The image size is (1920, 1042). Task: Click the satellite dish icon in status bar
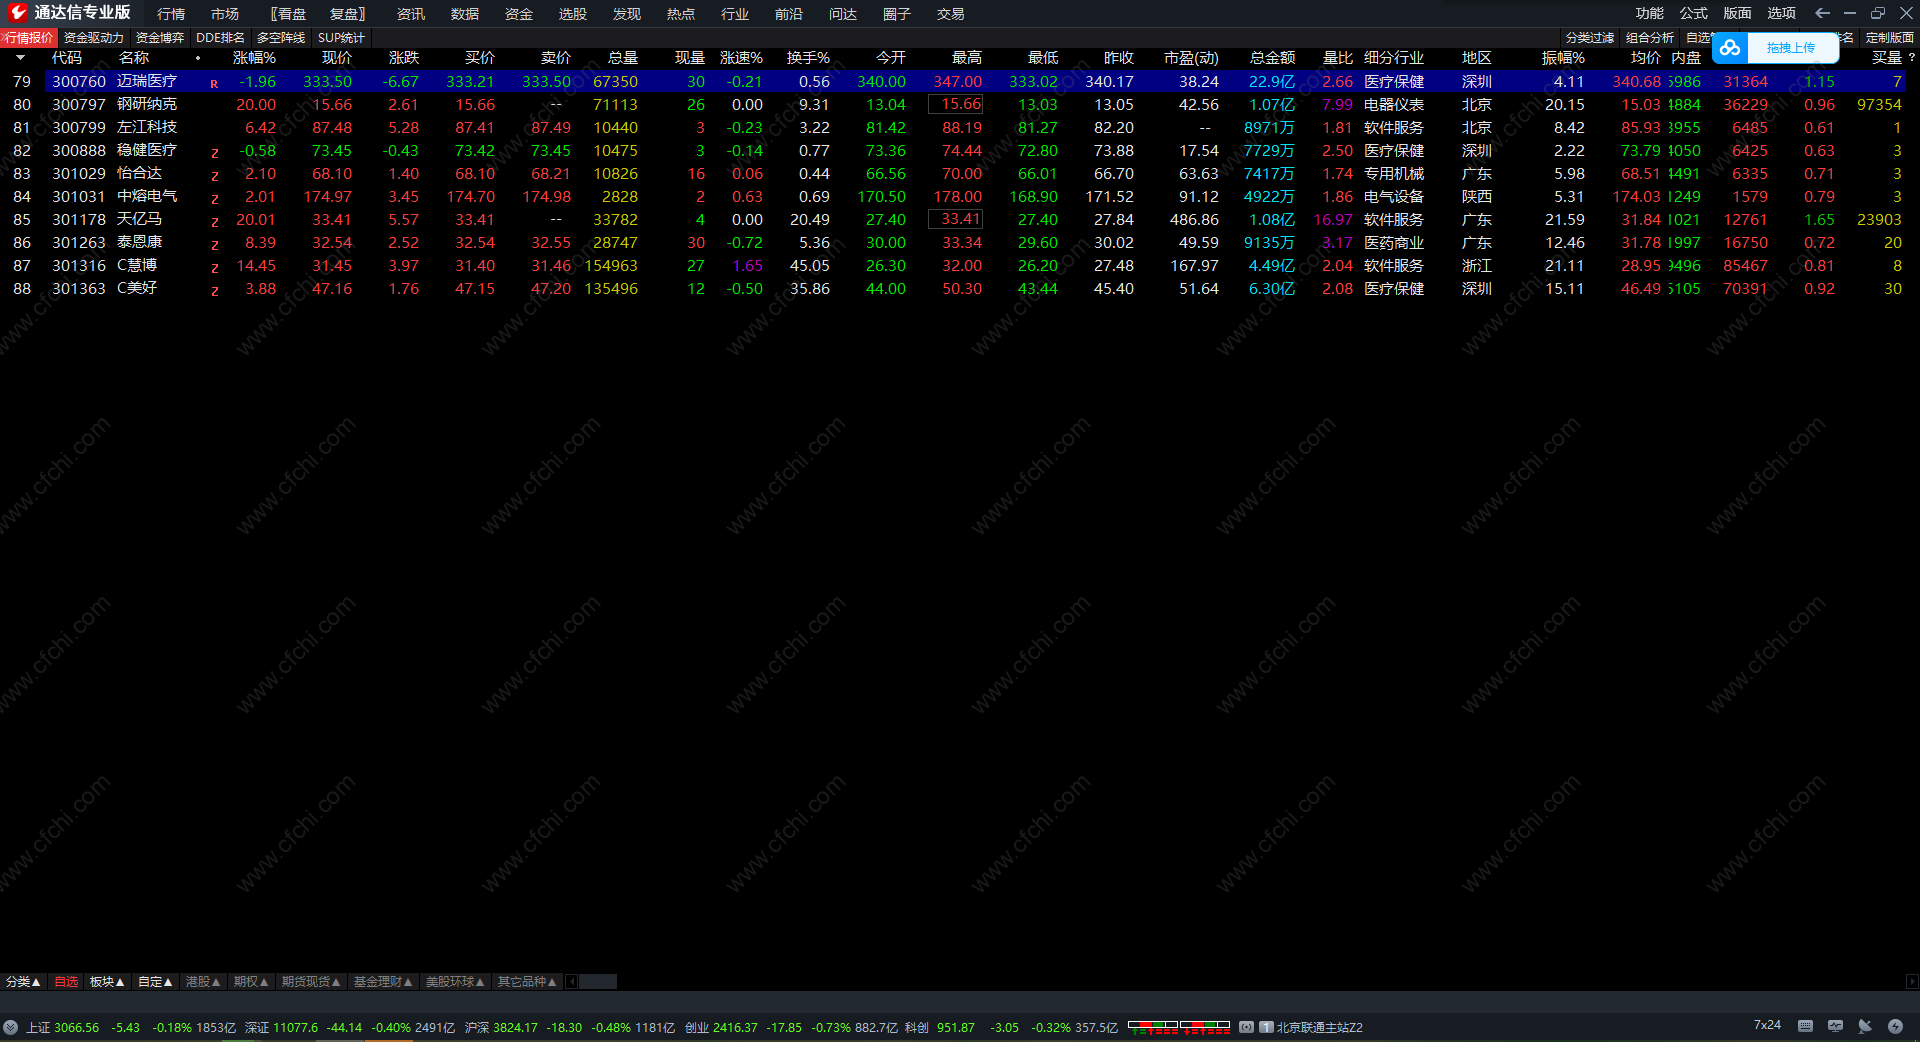click(1865, 1026)
